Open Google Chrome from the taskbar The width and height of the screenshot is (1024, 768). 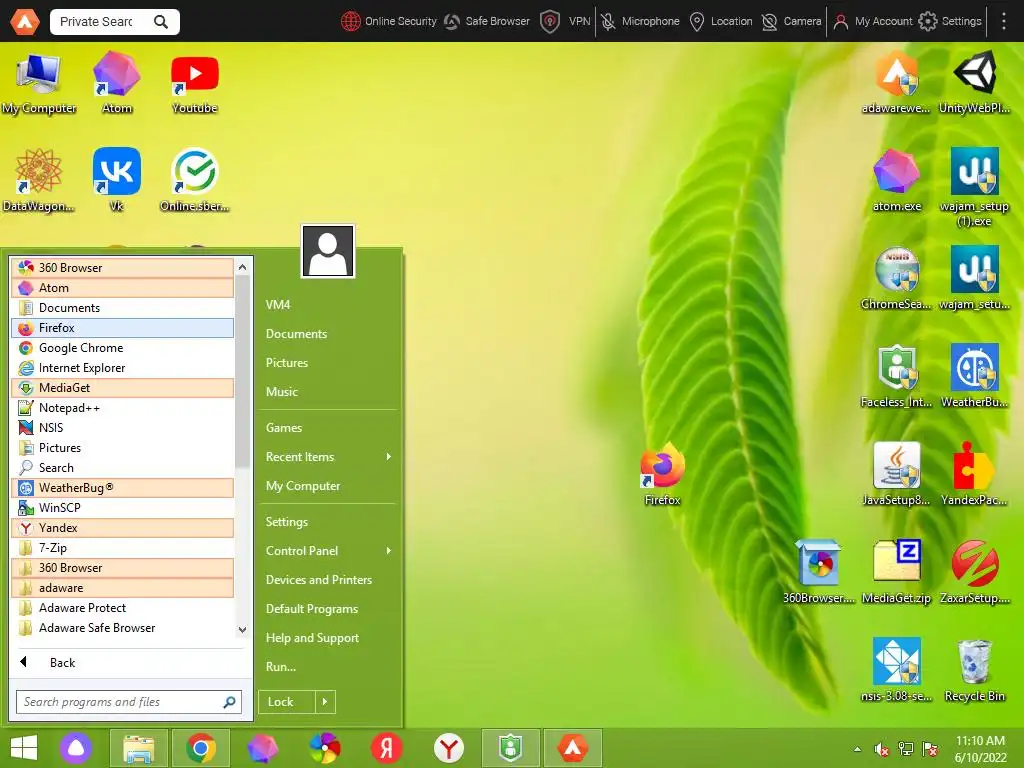tap(200, 748)
